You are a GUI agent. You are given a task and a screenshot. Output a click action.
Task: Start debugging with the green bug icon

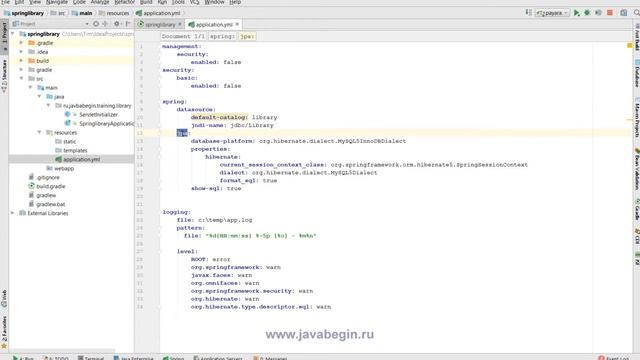587,13
